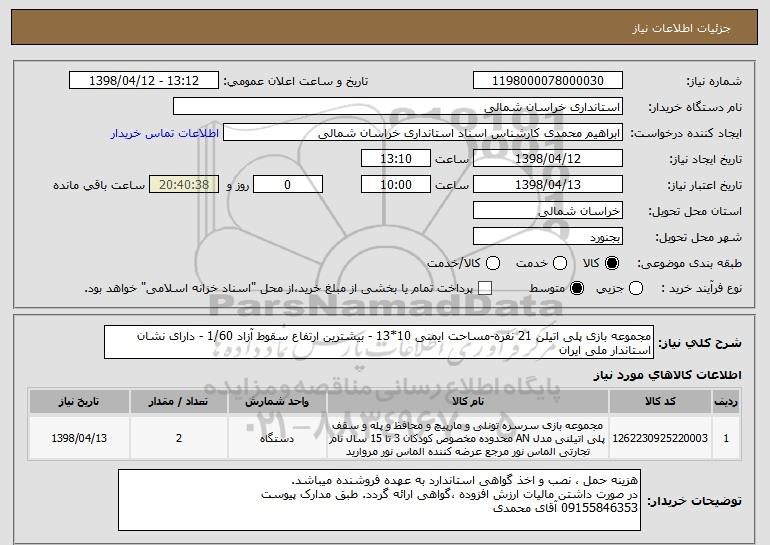770x545 pixels.
Task: Click requester field ابراهیم محمدی
Action: tap(423, 133)
